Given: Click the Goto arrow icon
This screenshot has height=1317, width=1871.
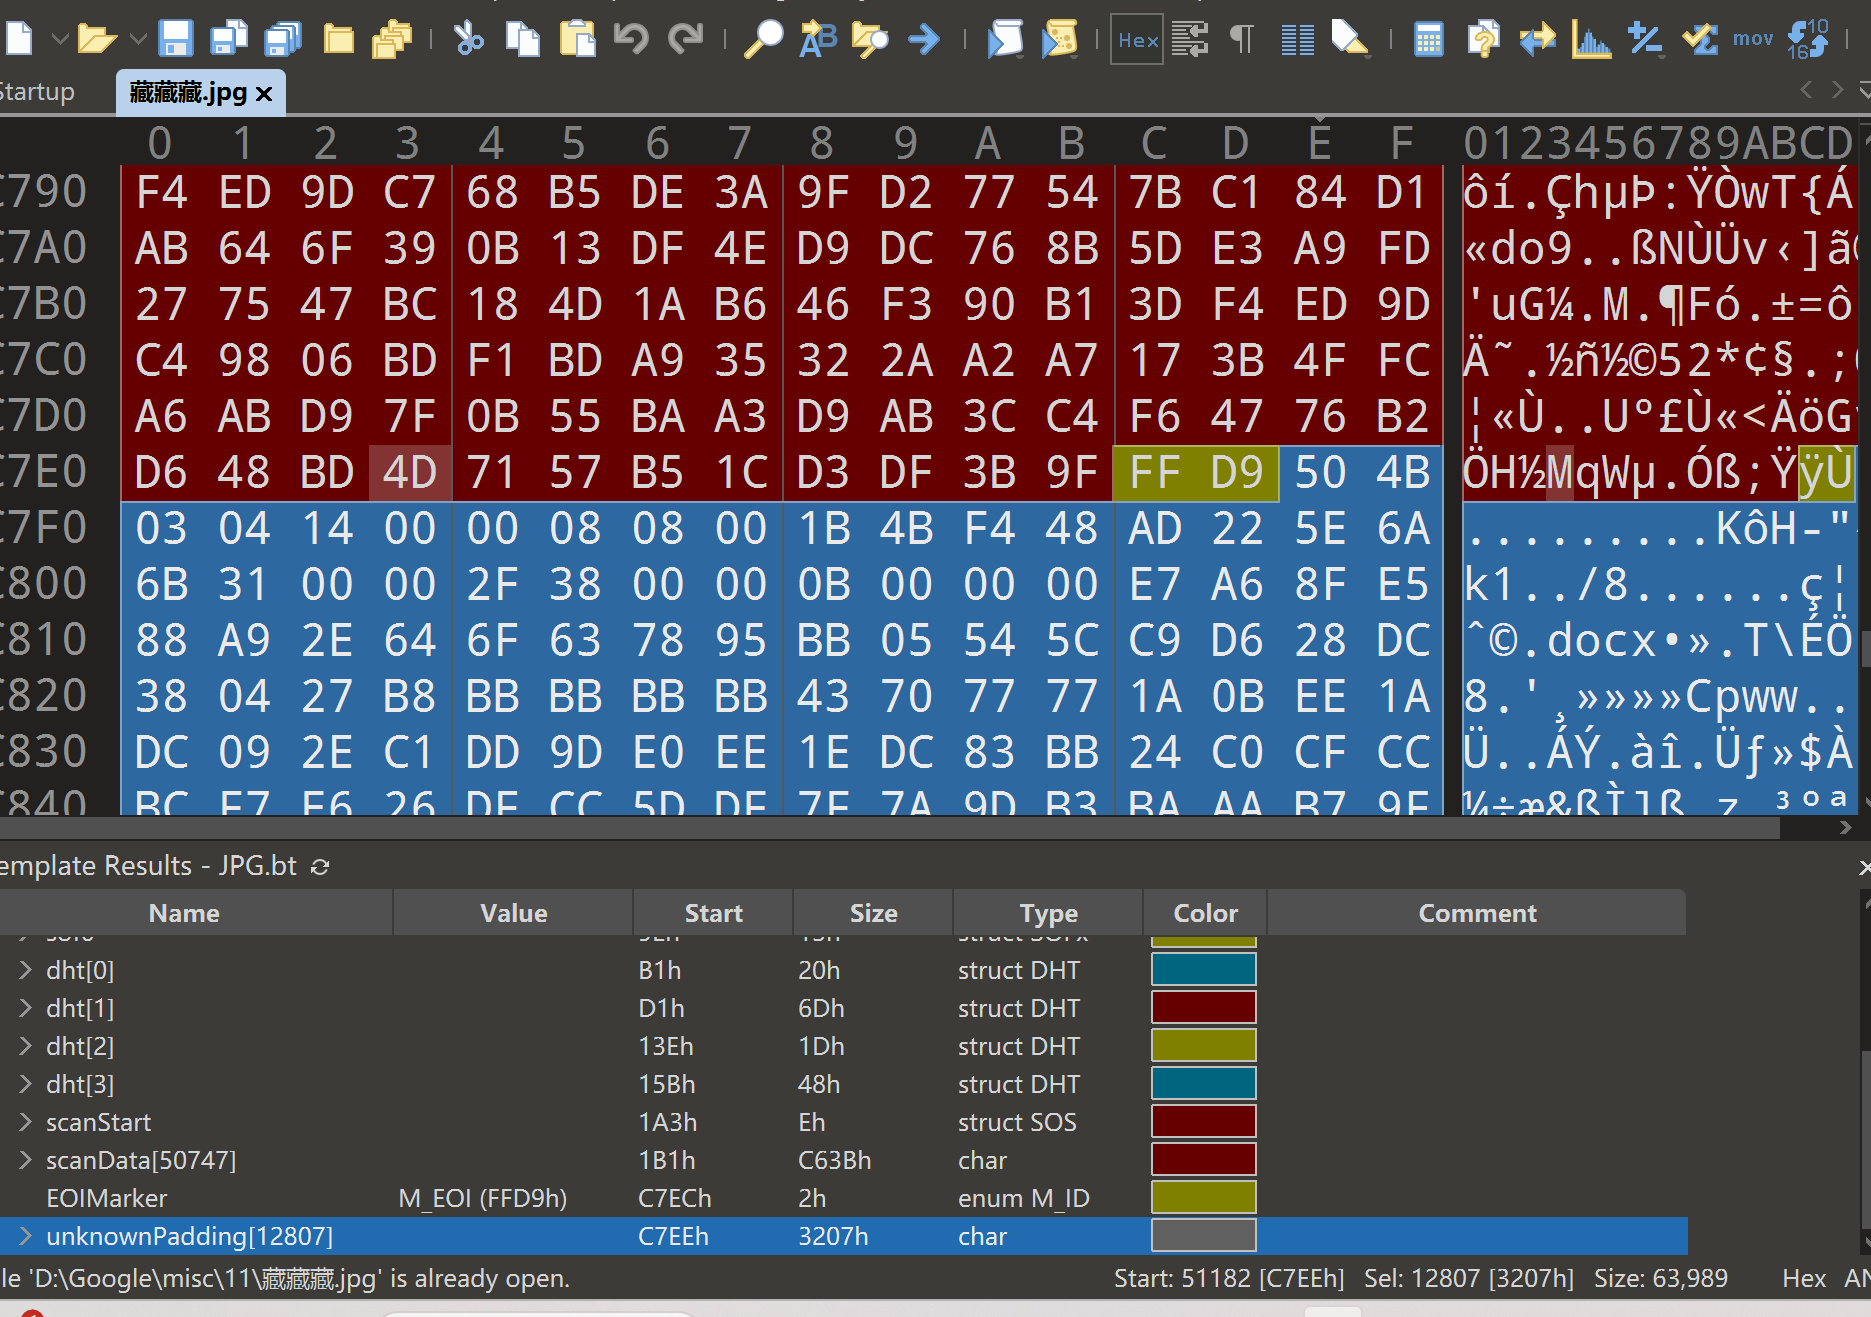Looking at the screenshot, I should tap(925, 40).
